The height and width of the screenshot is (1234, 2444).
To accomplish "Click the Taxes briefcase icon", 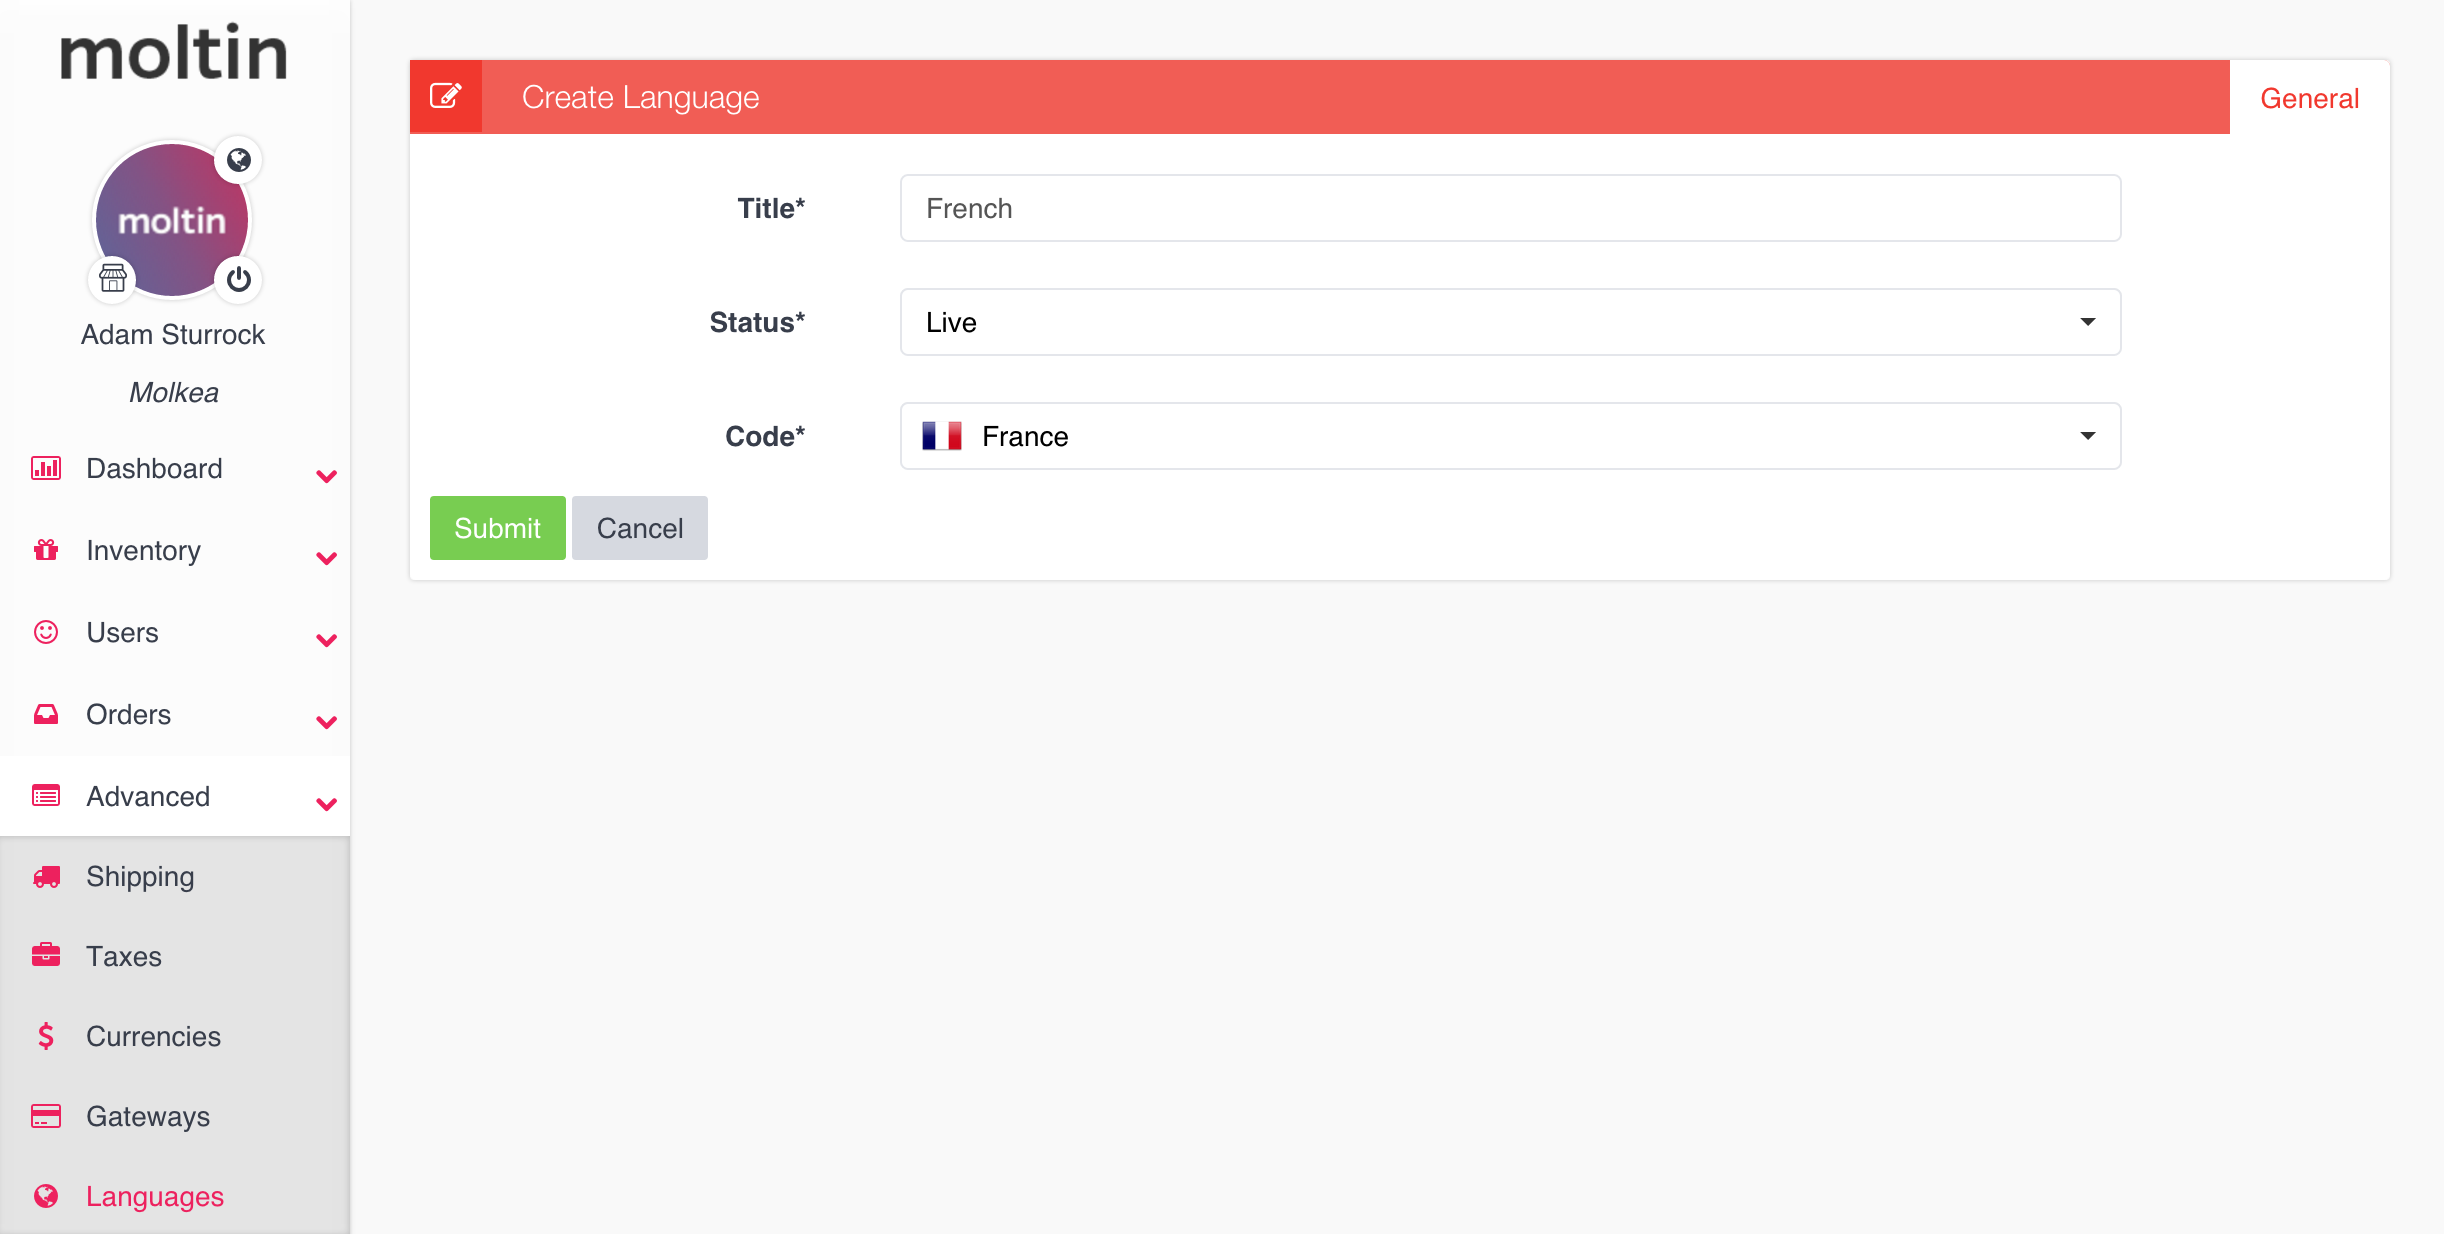I will pyautogui.click(x=46, y=955).
